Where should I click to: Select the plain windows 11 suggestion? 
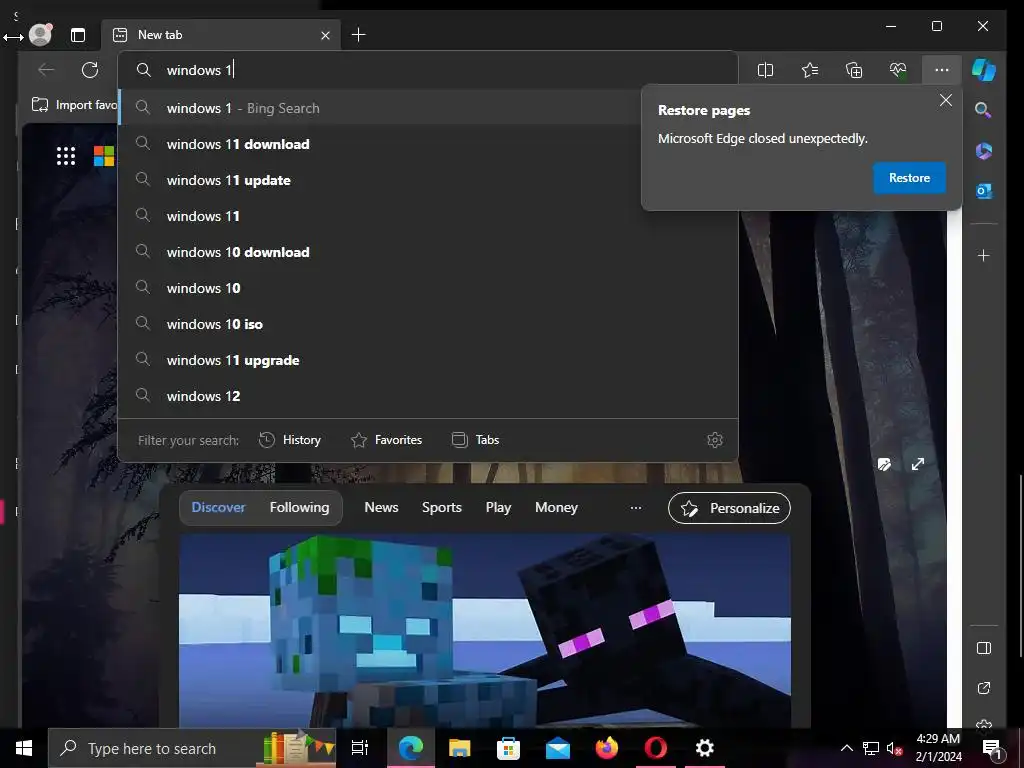[x=428, y=216]
